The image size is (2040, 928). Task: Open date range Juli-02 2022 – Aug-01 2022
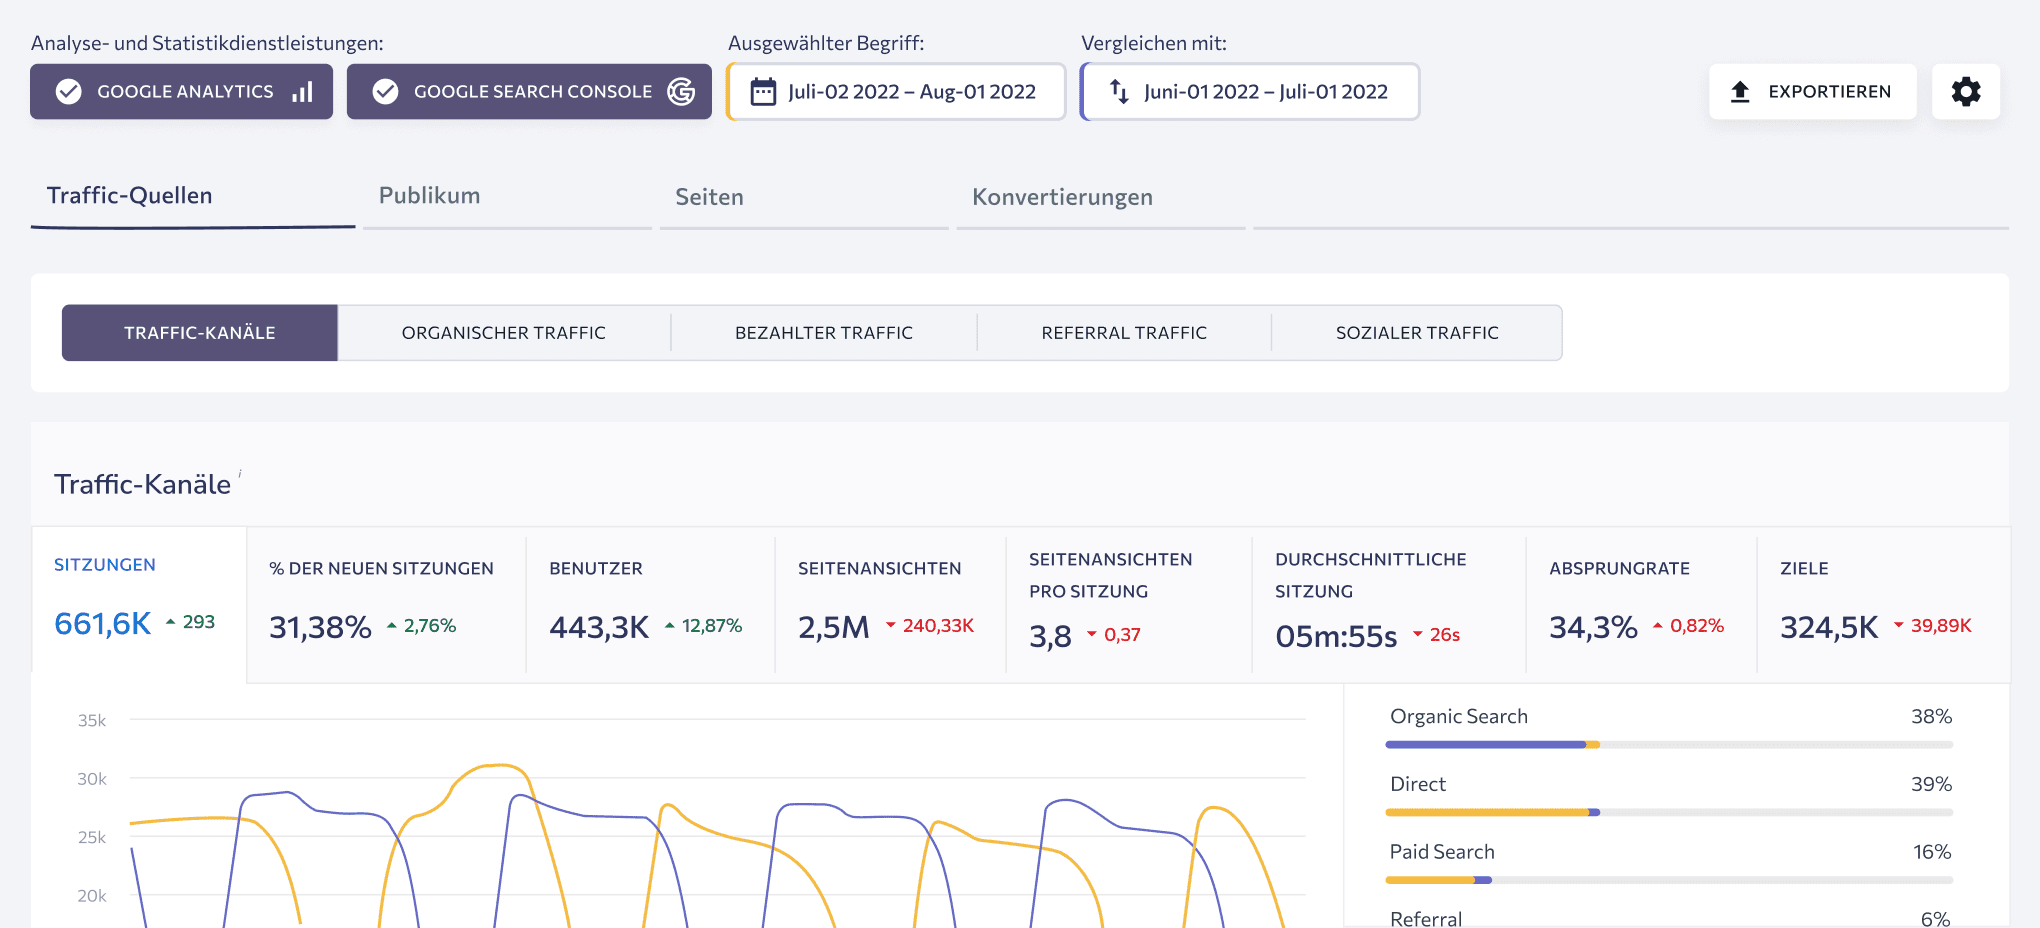(896, 92)
